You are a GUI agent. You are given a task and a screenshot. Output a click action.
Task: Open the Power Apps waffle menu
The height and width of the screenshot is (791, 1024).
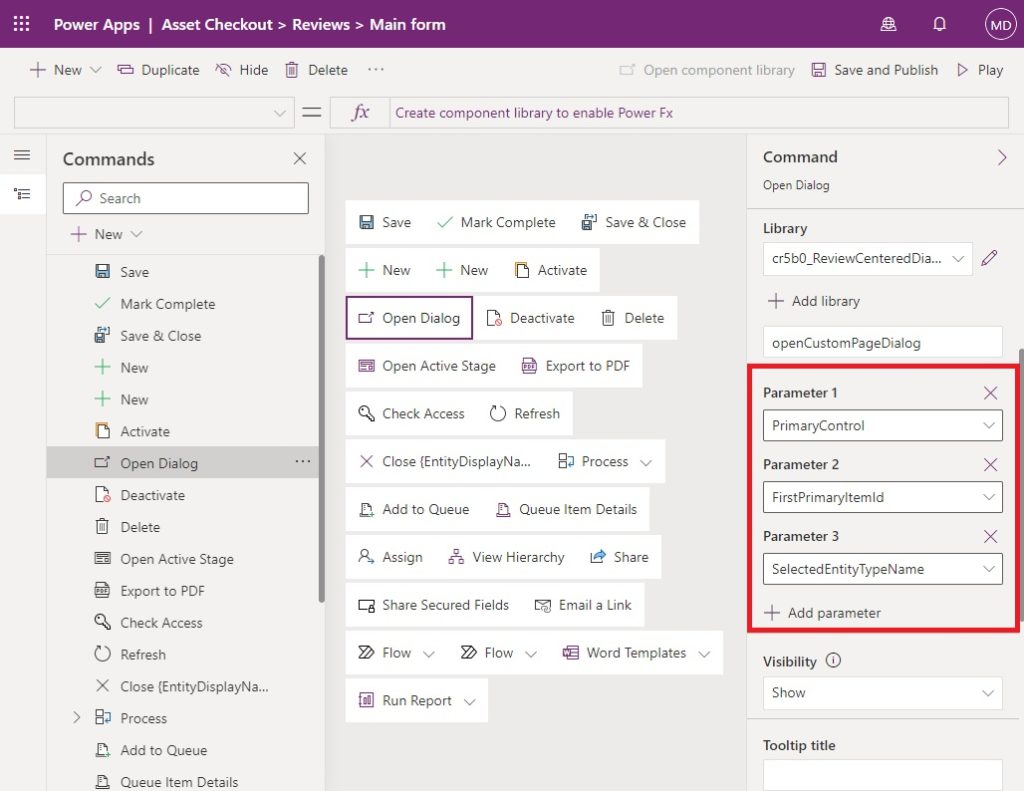tap(20, 24)
